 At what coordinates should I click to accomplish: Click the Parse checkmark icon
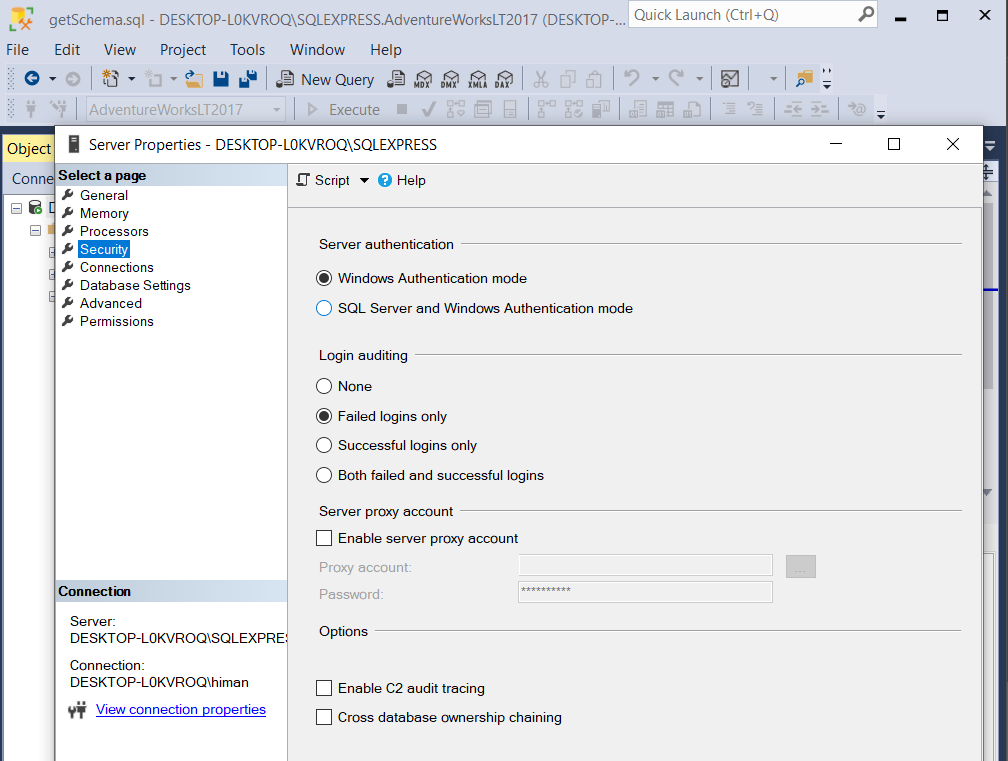click(428, 110)
